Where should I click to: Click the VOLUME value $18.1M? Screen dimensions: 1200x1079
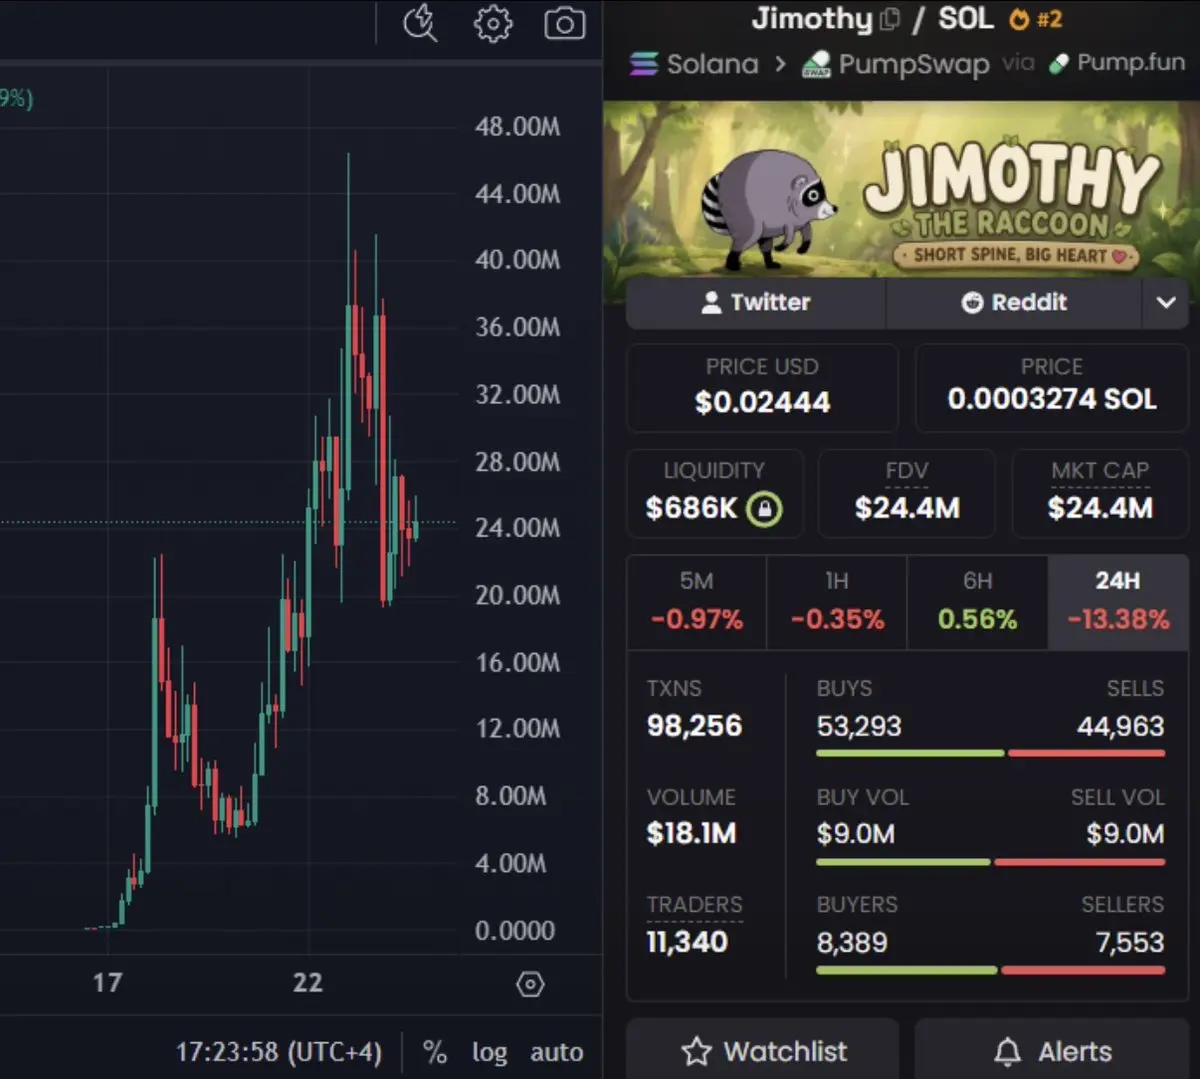691,834
